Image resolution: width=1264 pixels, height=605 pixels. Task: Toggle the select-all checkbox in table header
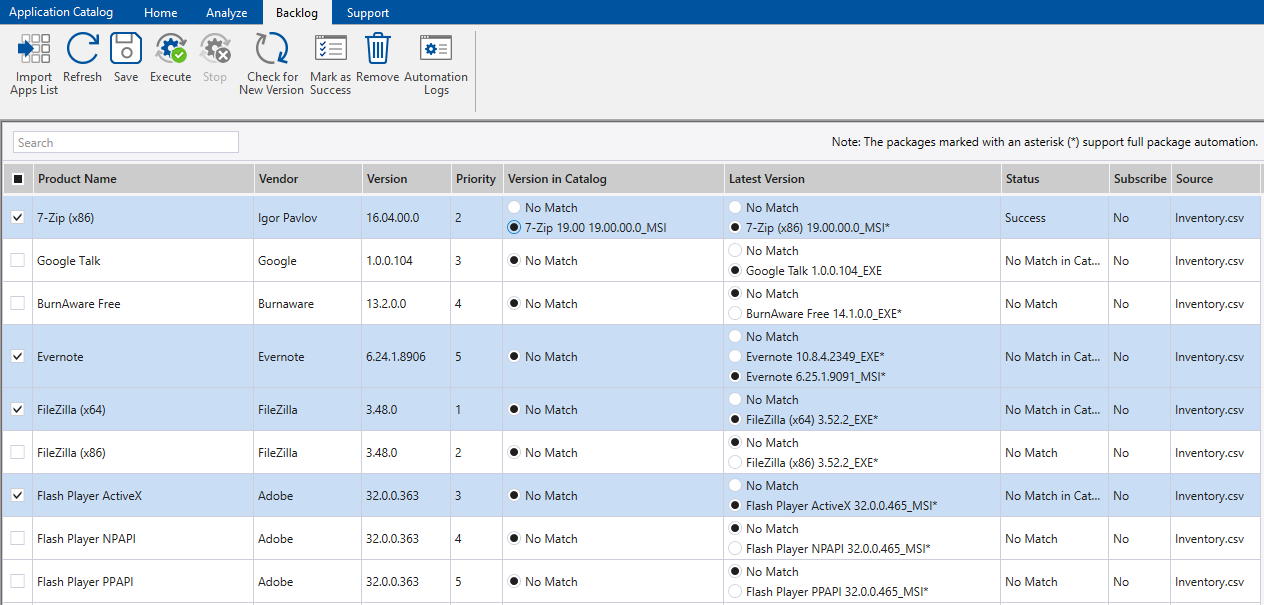pos(18,179)
